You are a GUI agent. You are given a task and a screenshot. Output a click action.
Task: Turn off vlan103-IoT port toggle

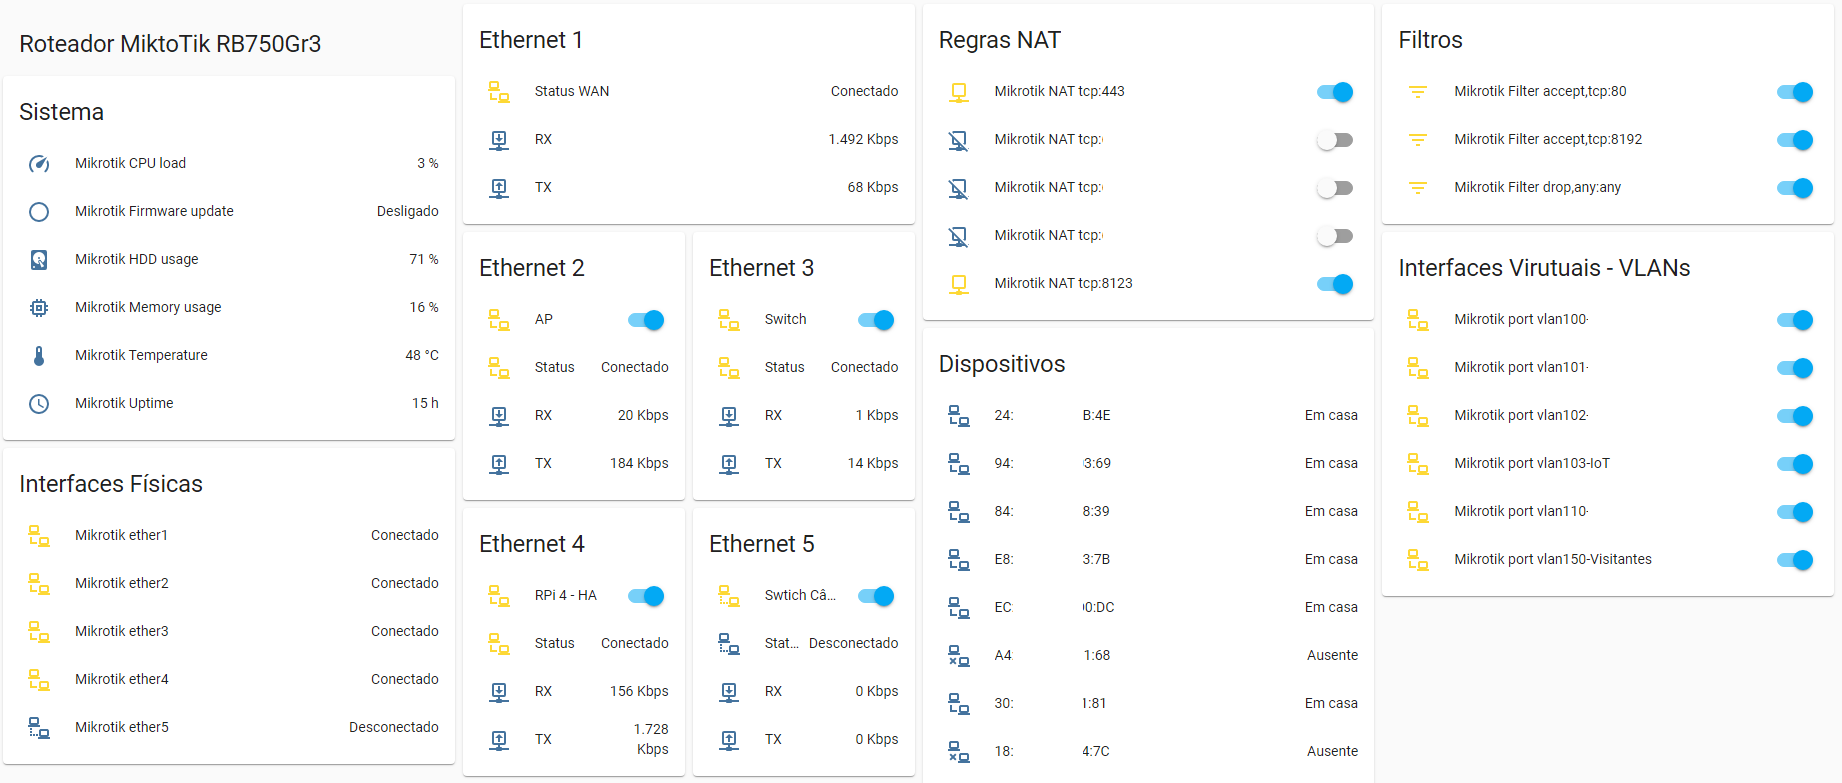tap(1795, 464)
